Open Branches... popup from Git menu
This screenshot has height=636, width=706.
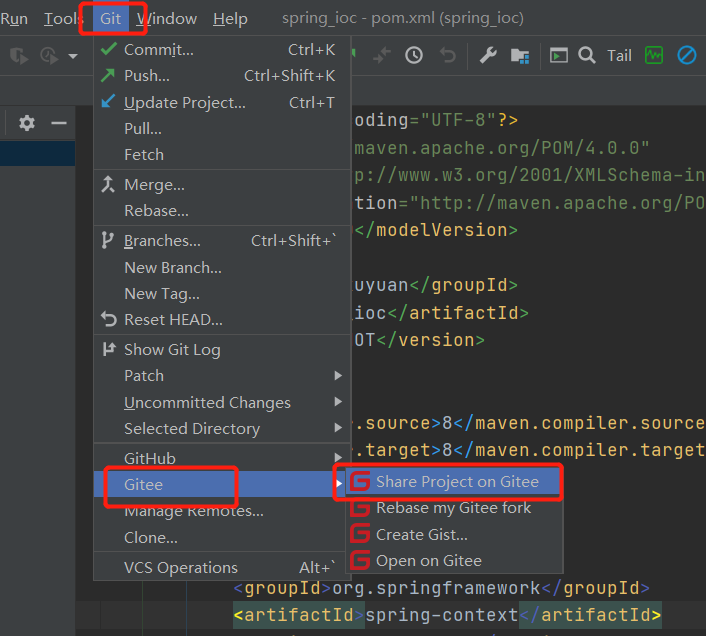(222, 241)
